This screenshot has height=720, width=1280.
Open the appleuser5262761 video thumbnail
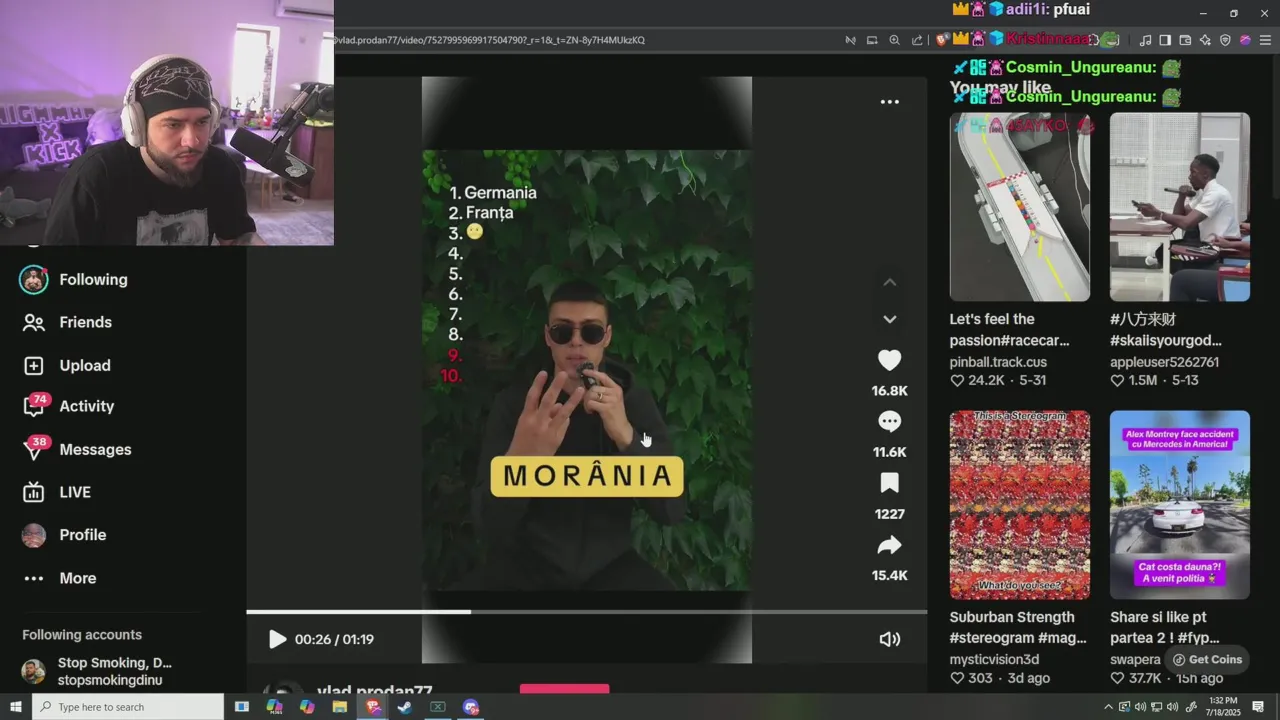pos(1179,207)
